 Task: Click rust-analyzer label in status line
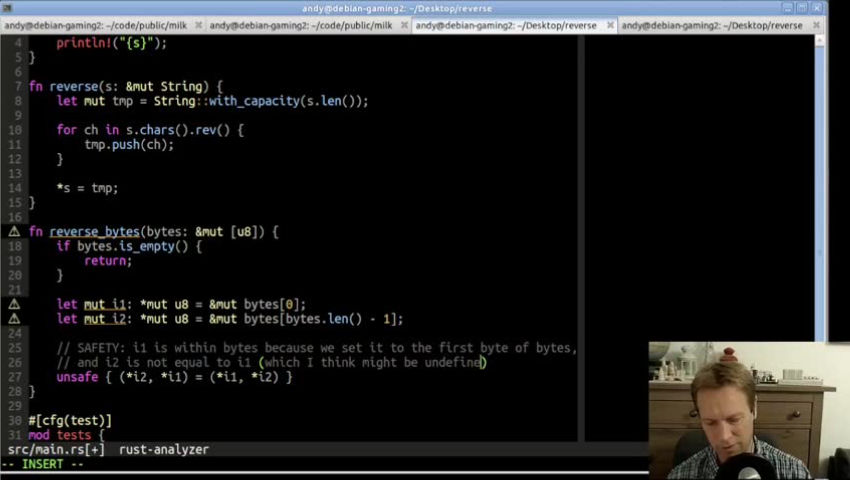pos(164,450)
